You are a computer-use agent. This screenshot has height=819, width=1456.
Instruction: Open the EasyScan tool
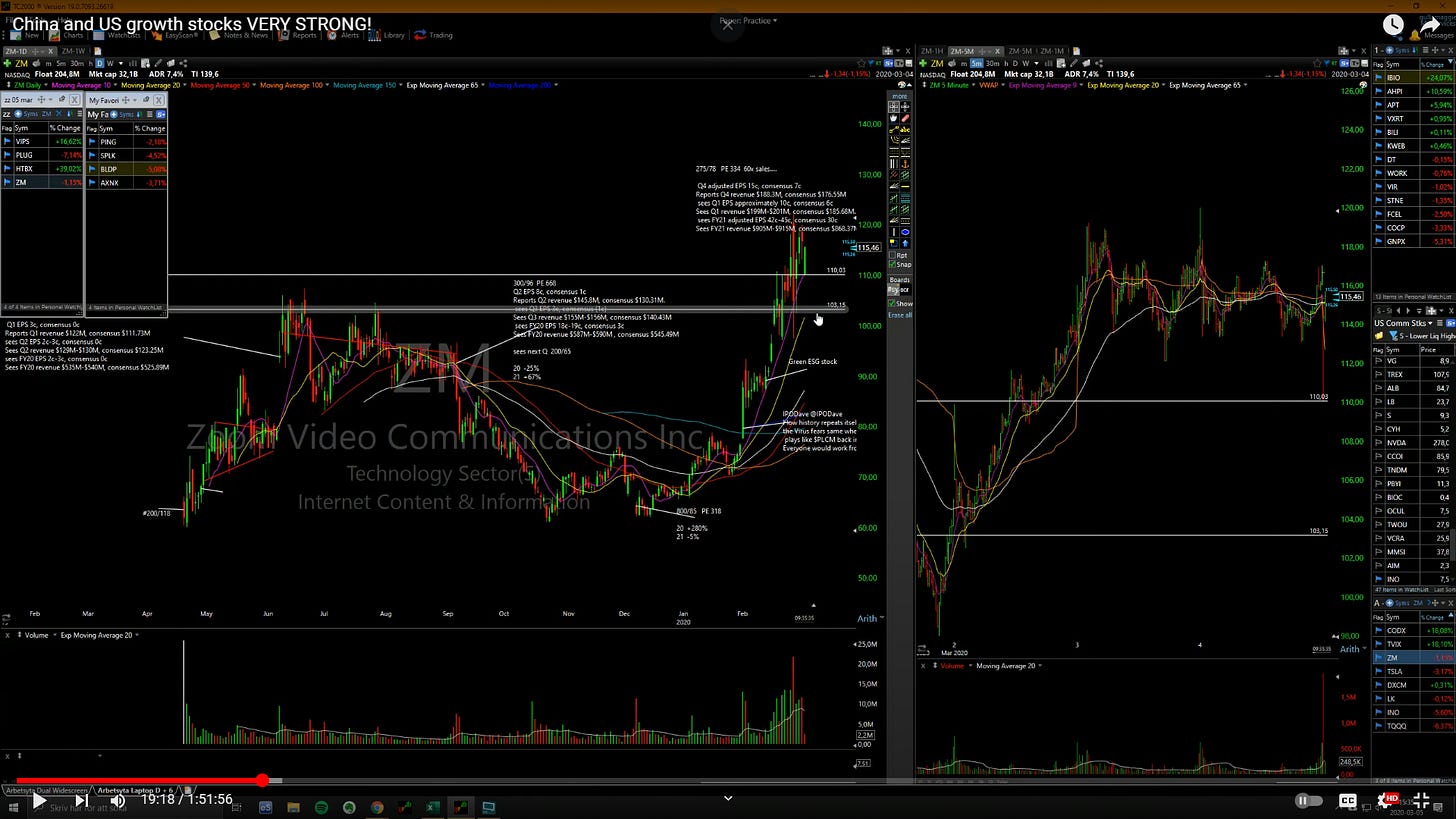[175, 35]
